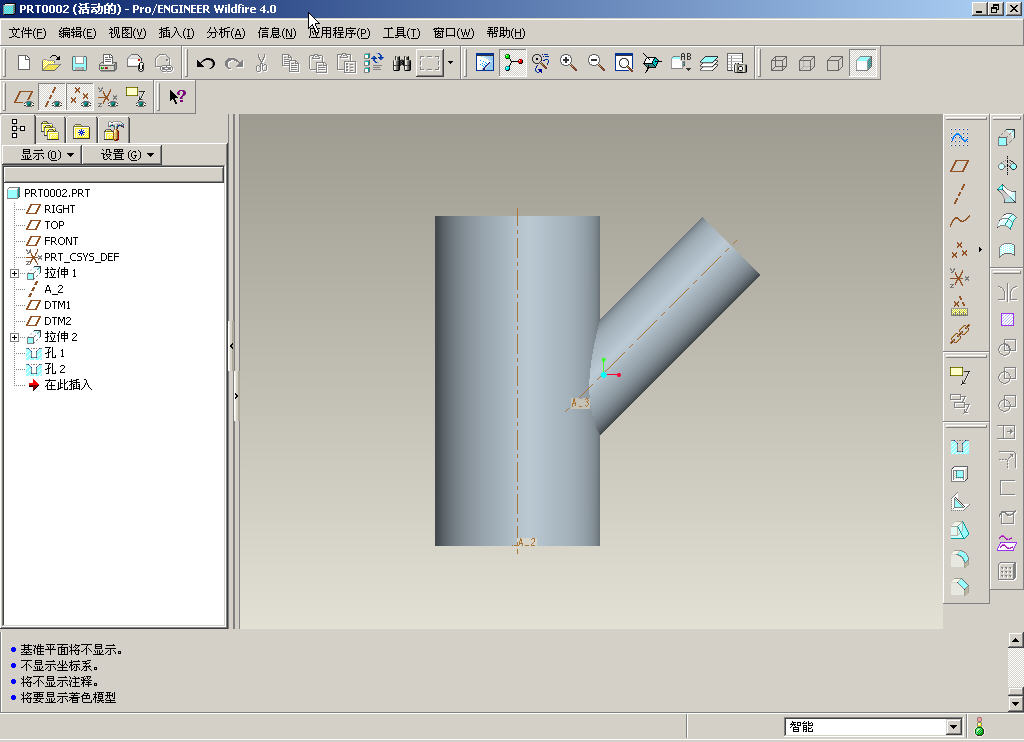Click the Zoom In magnifier icon

pyautogui.click(x=569, y=64)
